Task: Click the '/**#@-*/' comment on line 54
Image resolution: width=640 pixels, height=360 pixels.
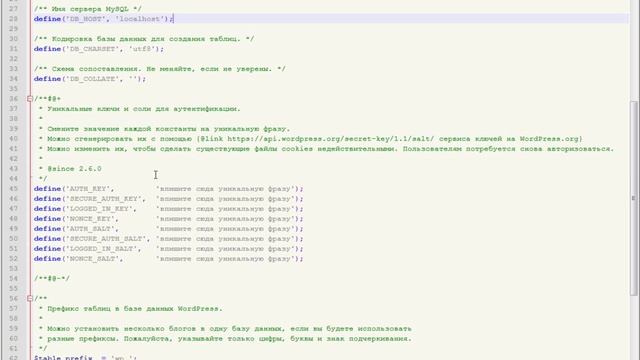Action: pyautogui.click(x=52, y=278)
